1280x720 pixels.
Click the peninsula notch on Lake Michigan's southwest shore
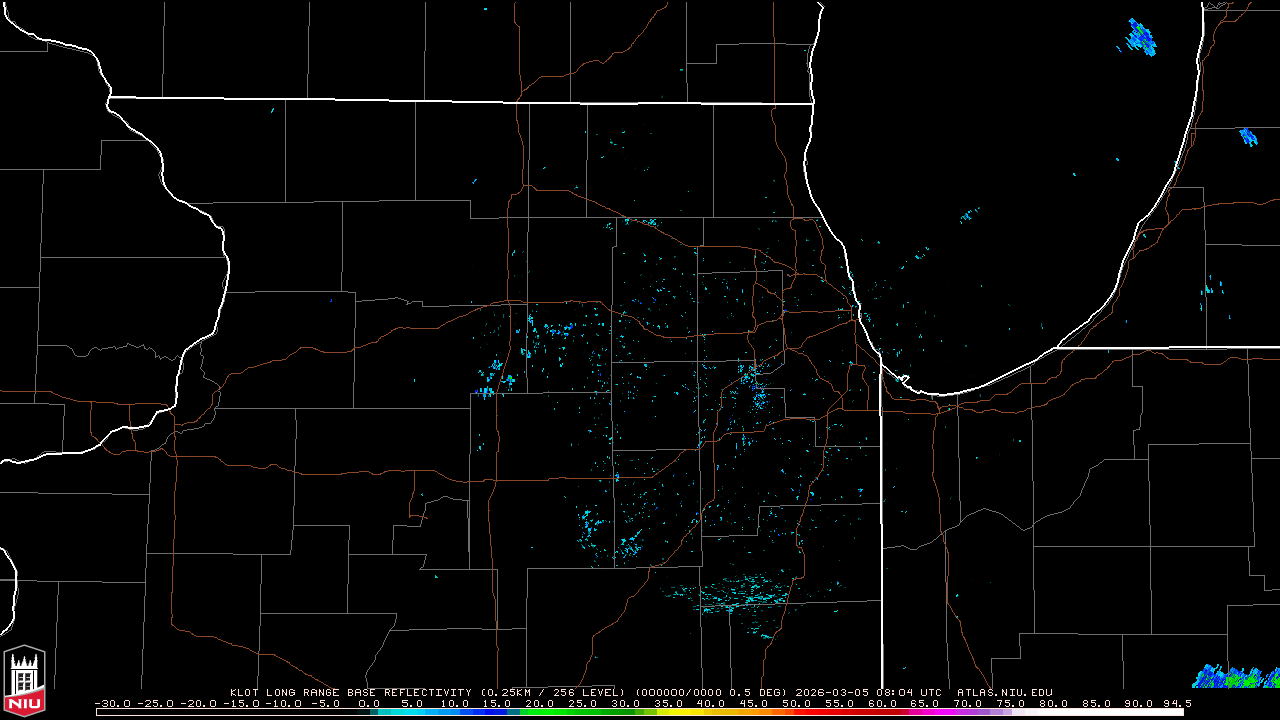pyautogui.click(x=902, y=379)
